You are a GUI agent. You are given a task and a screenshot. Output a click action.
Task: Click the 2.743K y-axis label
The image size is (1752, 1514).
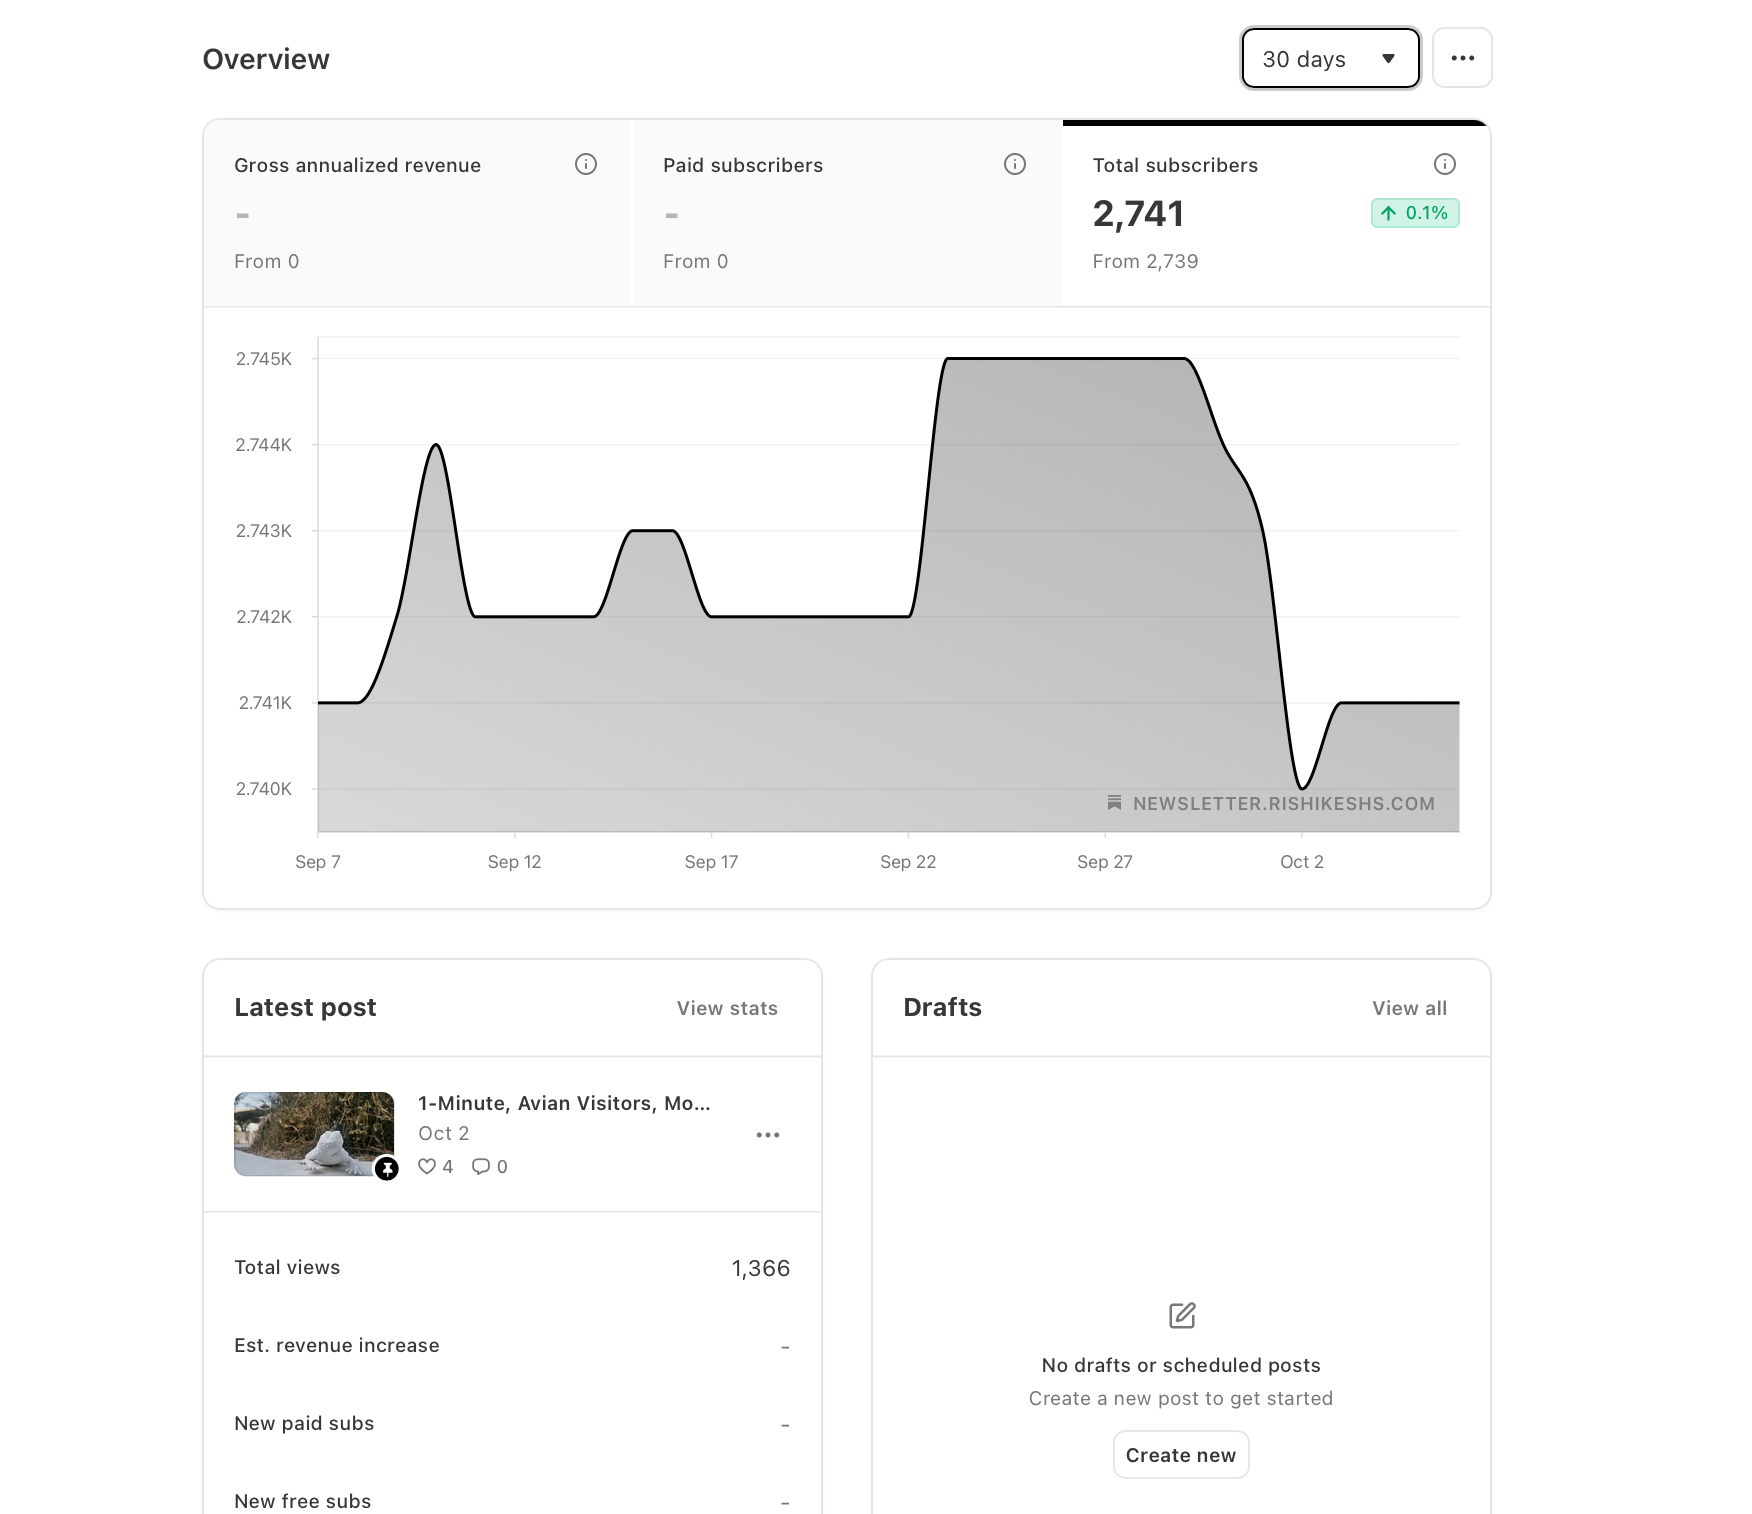click(264, 531)
